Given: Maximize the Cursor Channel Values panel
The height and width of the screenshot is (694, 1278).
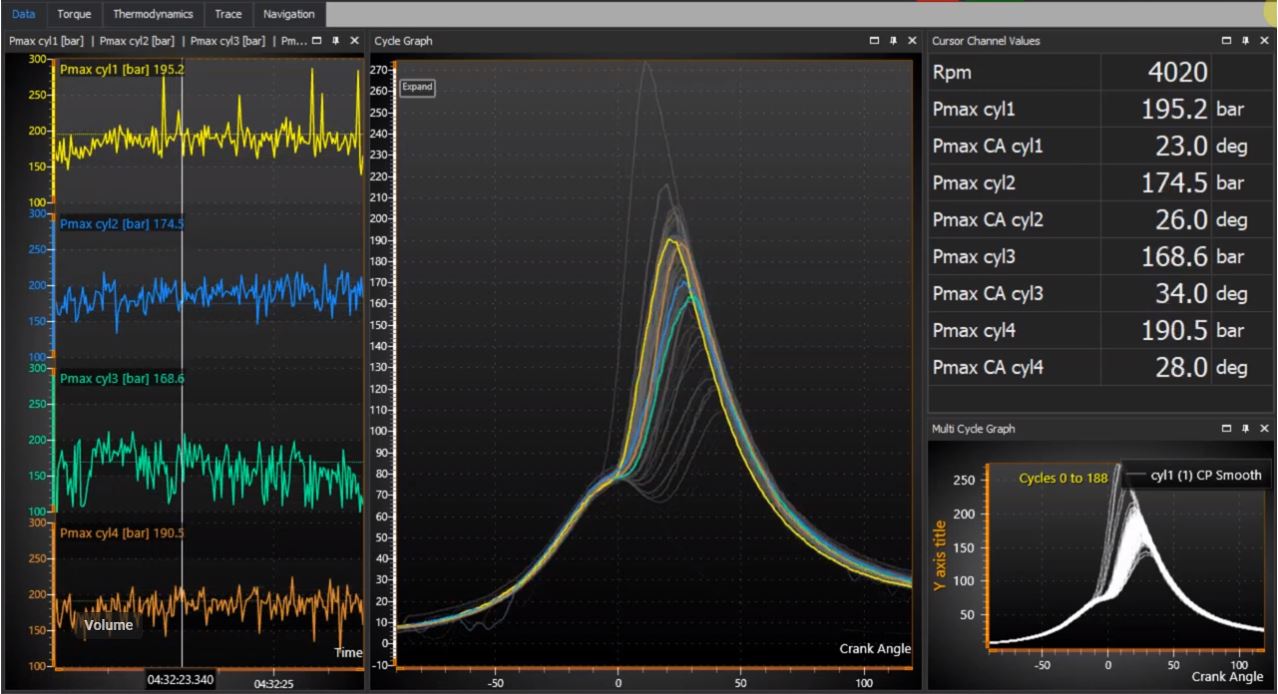Looking at the screenshot, I should (x=1228, y=41).
